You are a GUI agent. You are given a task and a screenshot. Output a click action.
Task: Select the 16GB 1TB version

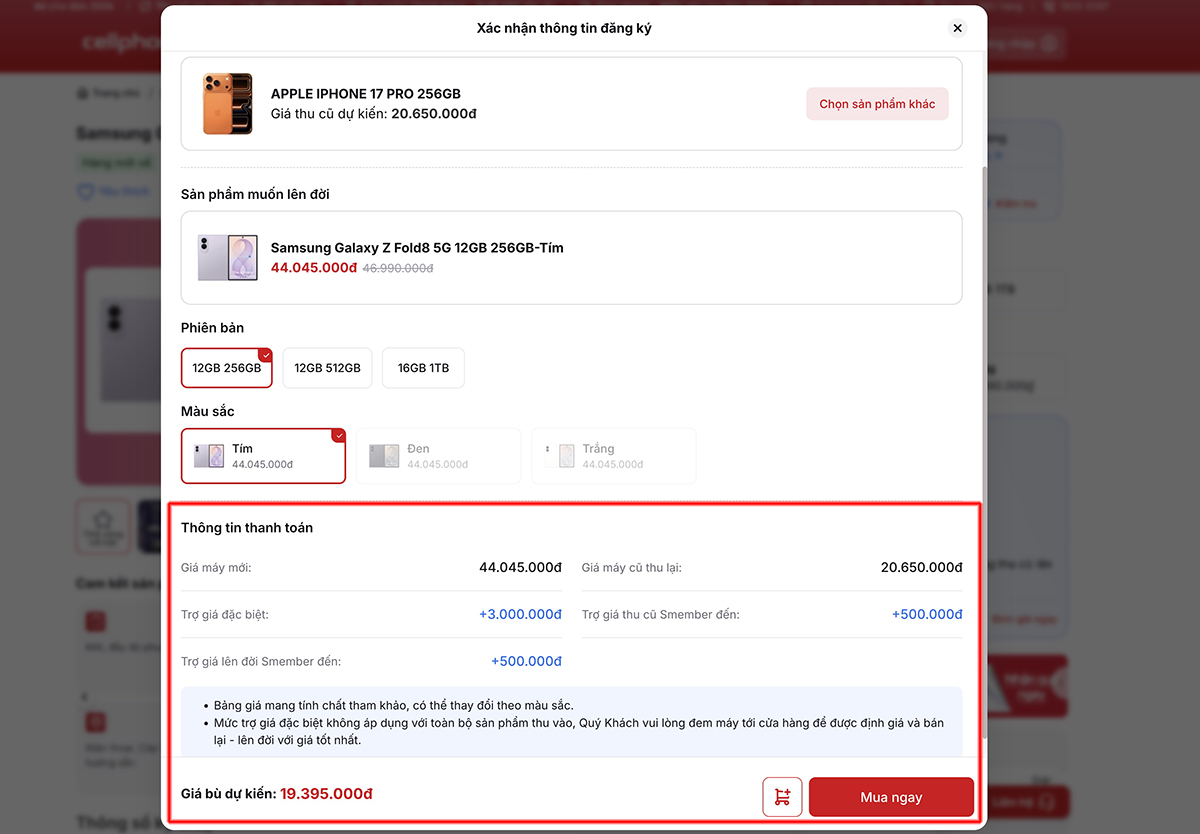[x=423, y=368]
